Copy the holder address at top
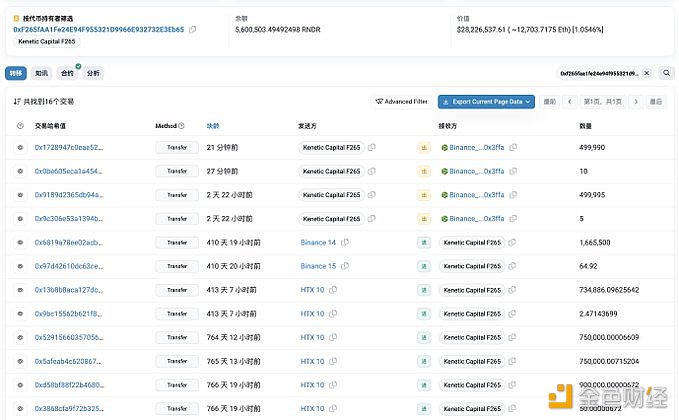This screenshot has height=420, width=679. pyautogui.click(x=193, y=29)
